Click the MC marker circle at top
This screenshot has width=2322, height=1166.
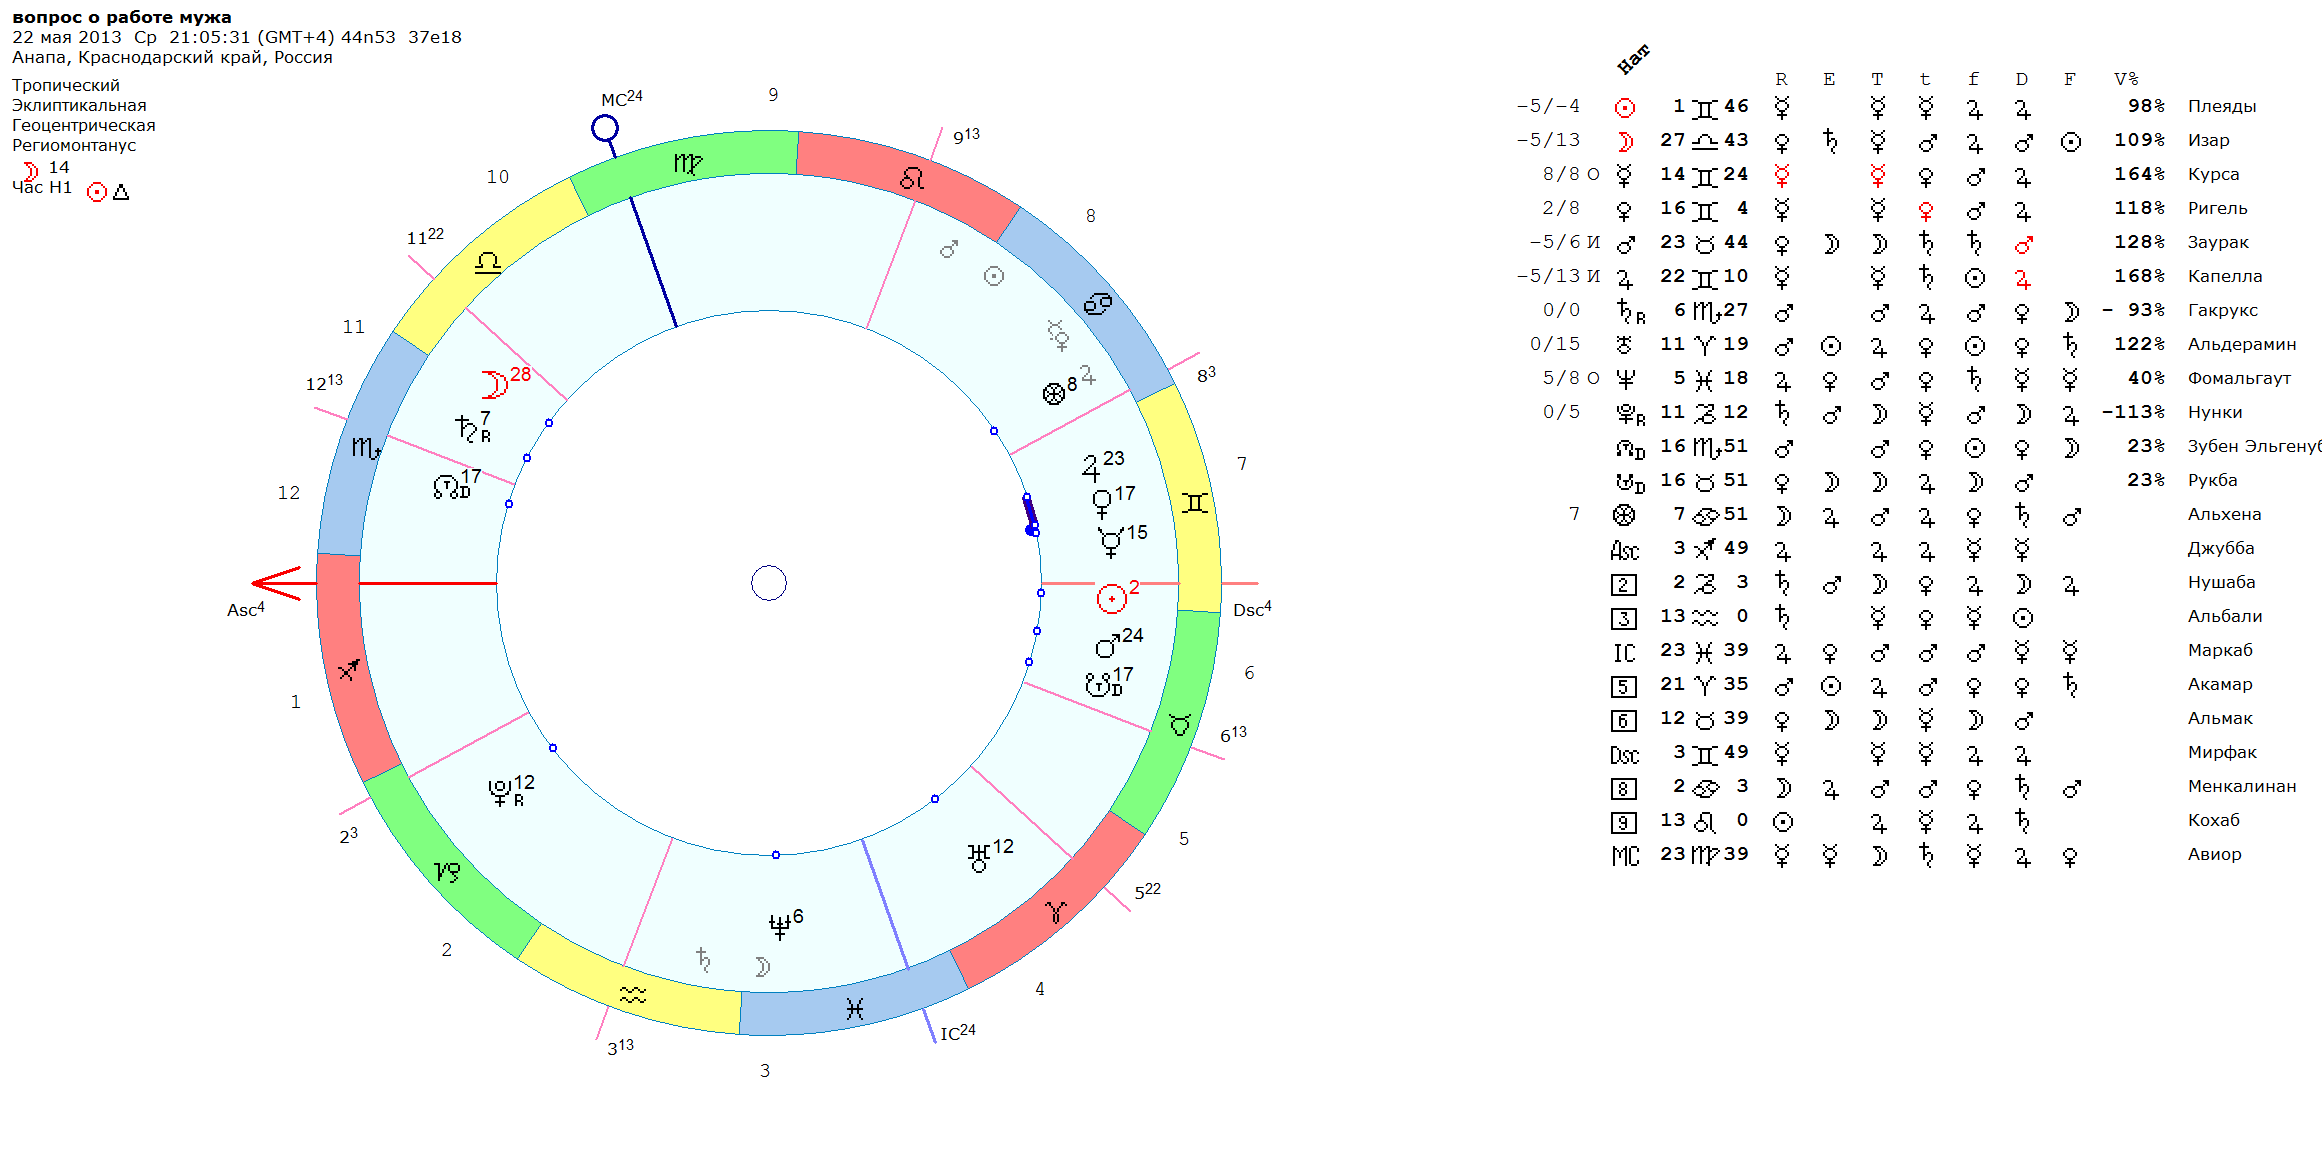[605, 128]
